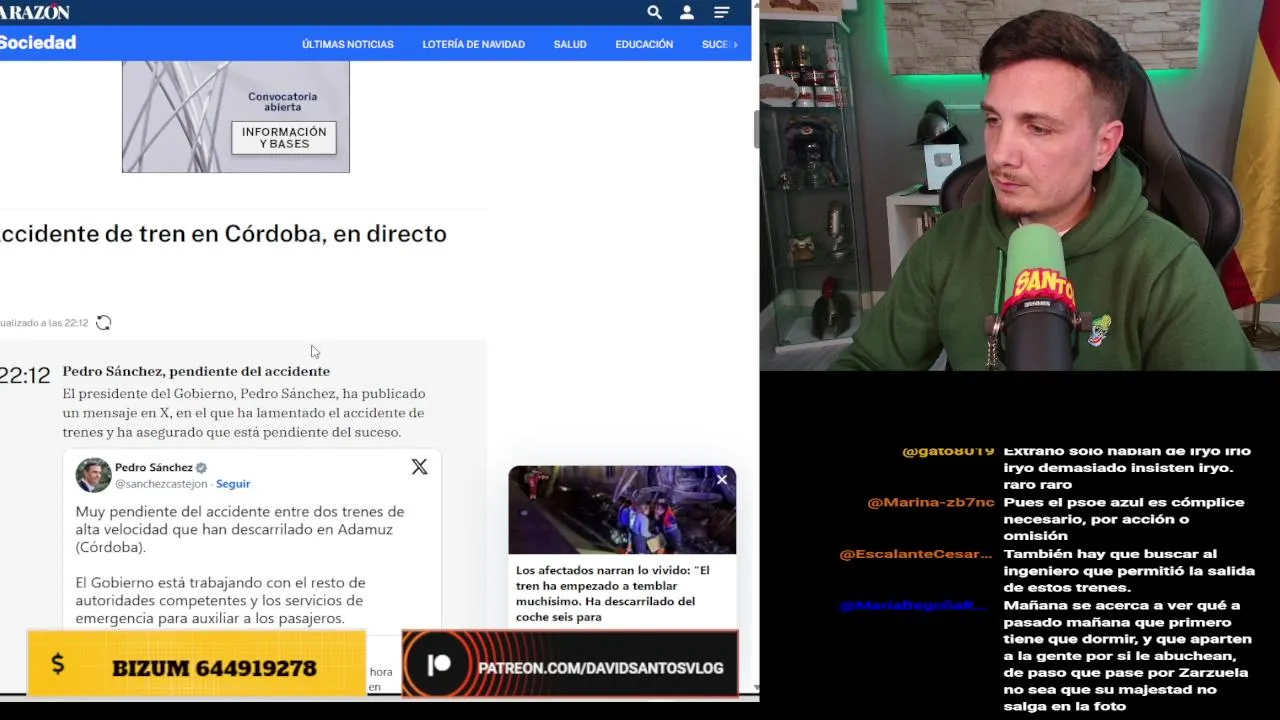Screen dimensions: 1280x720
Task: Click chat username @Marina-zb7nc
Action: click(930, 502)
